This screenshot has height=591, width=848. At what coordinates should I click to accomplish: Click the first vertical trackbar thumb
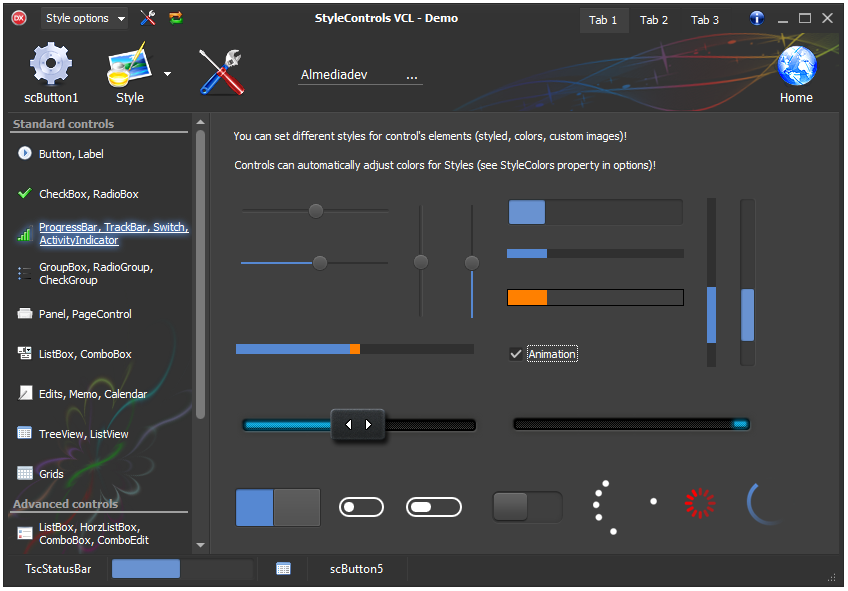[421, 262]
